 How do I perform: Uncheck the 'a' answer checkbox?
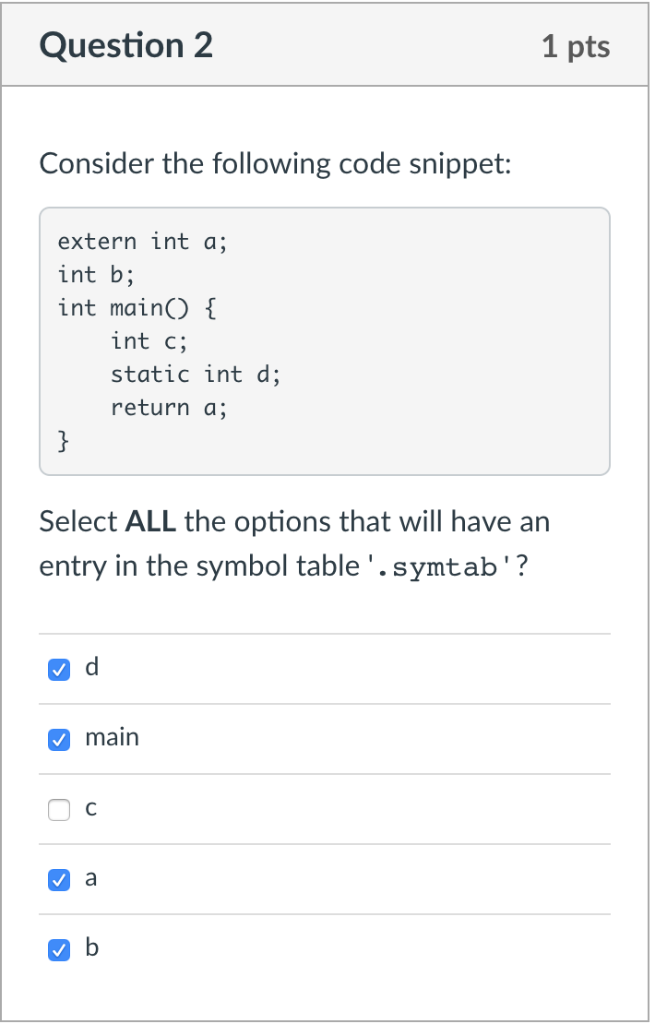pyautogui.click(x=59, y=880)
